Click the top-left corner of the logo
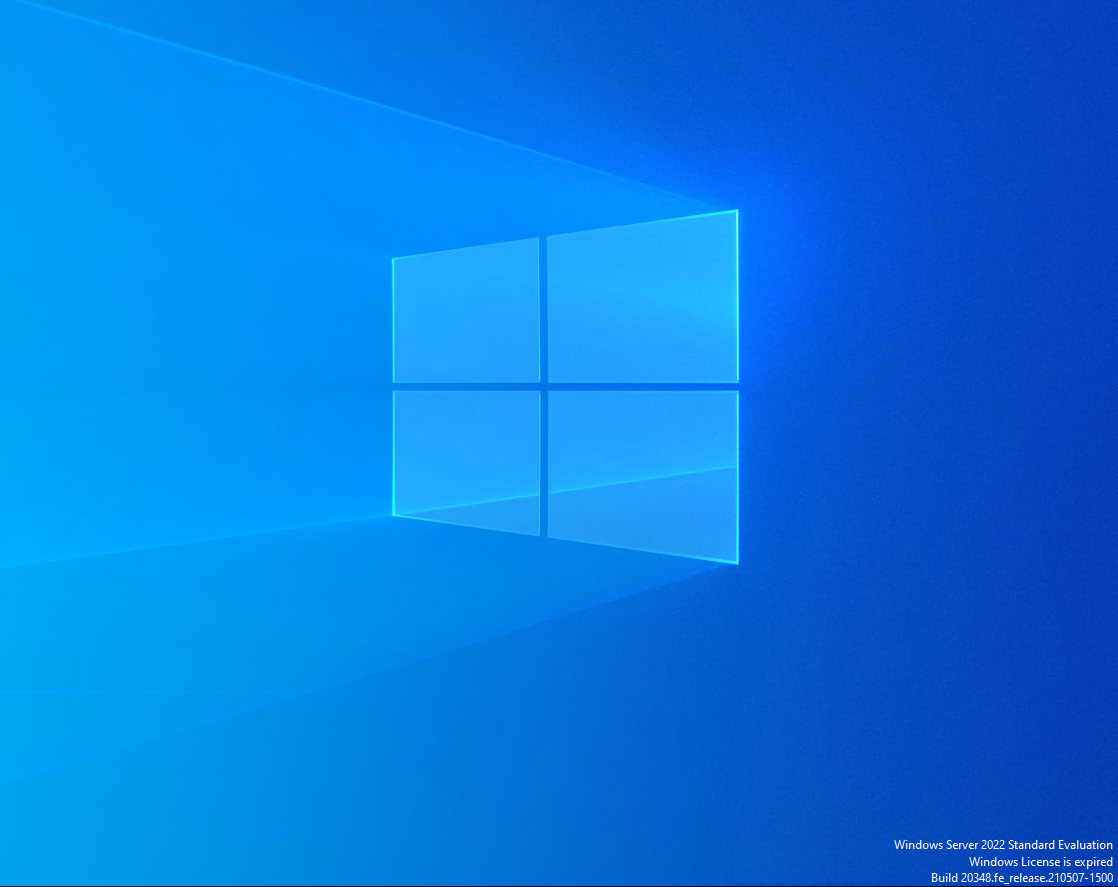The image size is (1118, 887). click(394, 260)
